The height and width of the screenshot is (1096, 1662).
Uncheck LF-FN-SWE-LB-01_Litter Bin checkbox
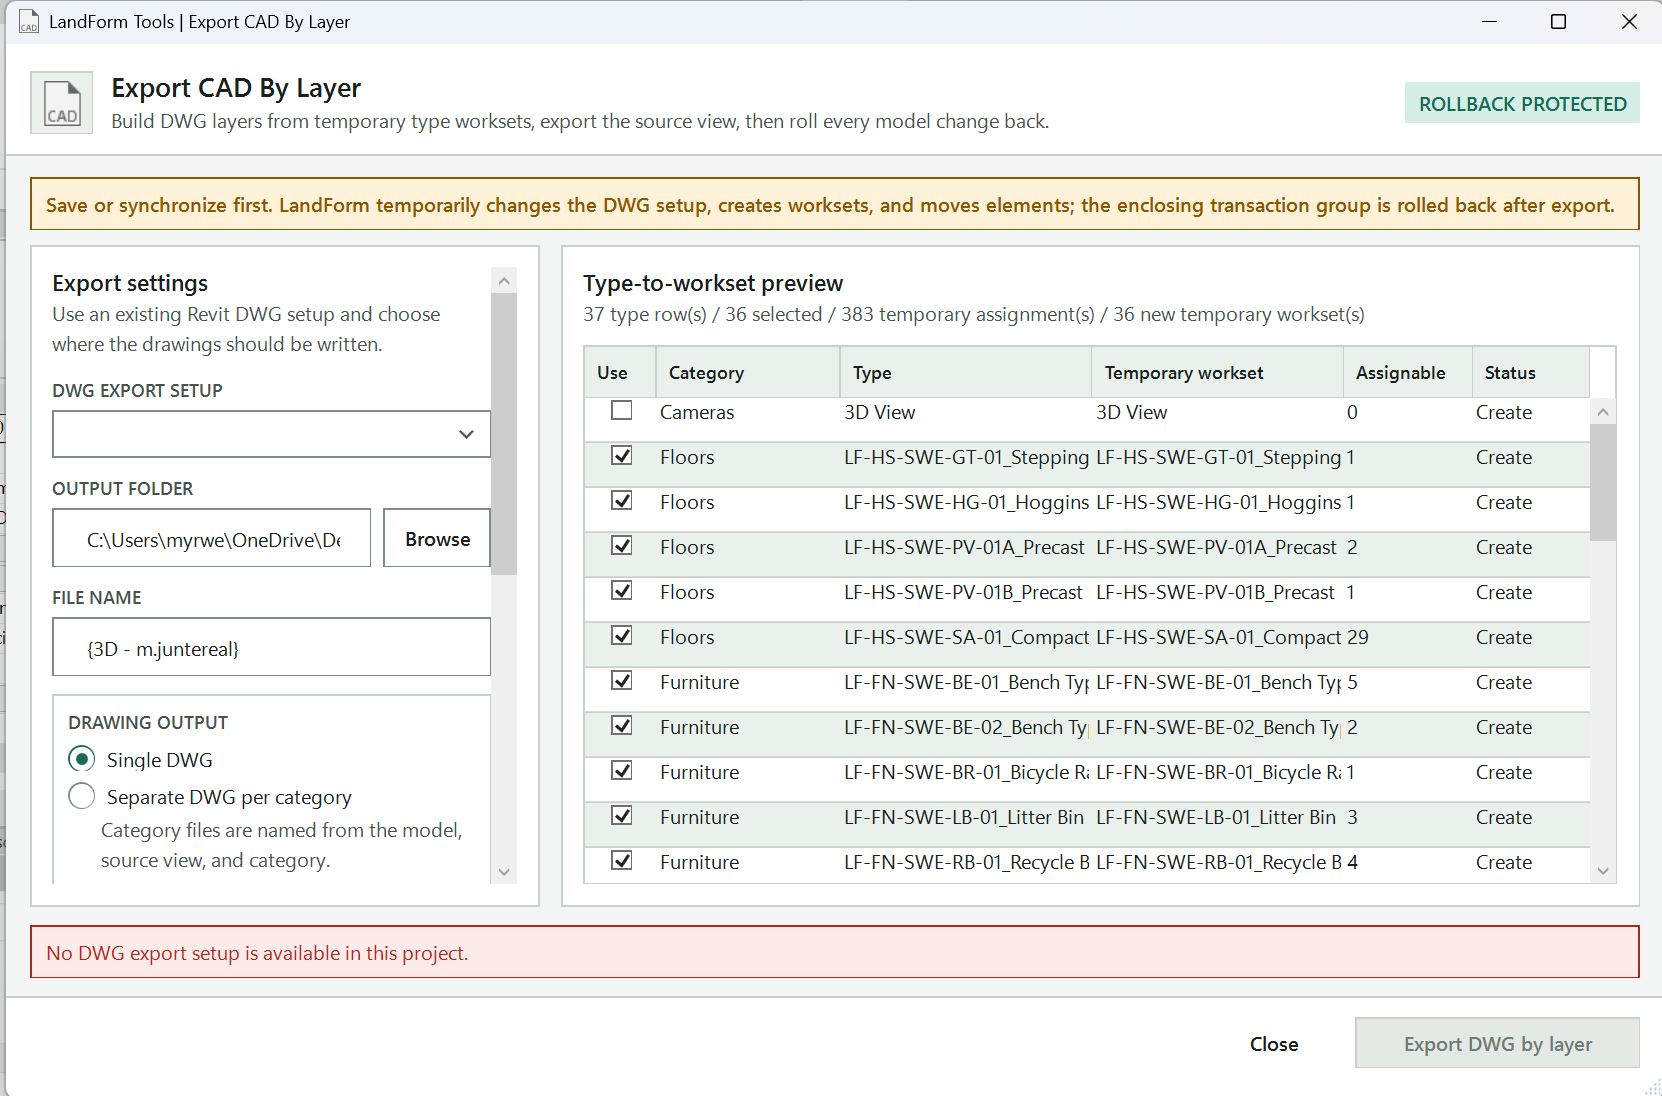point(622,816)
